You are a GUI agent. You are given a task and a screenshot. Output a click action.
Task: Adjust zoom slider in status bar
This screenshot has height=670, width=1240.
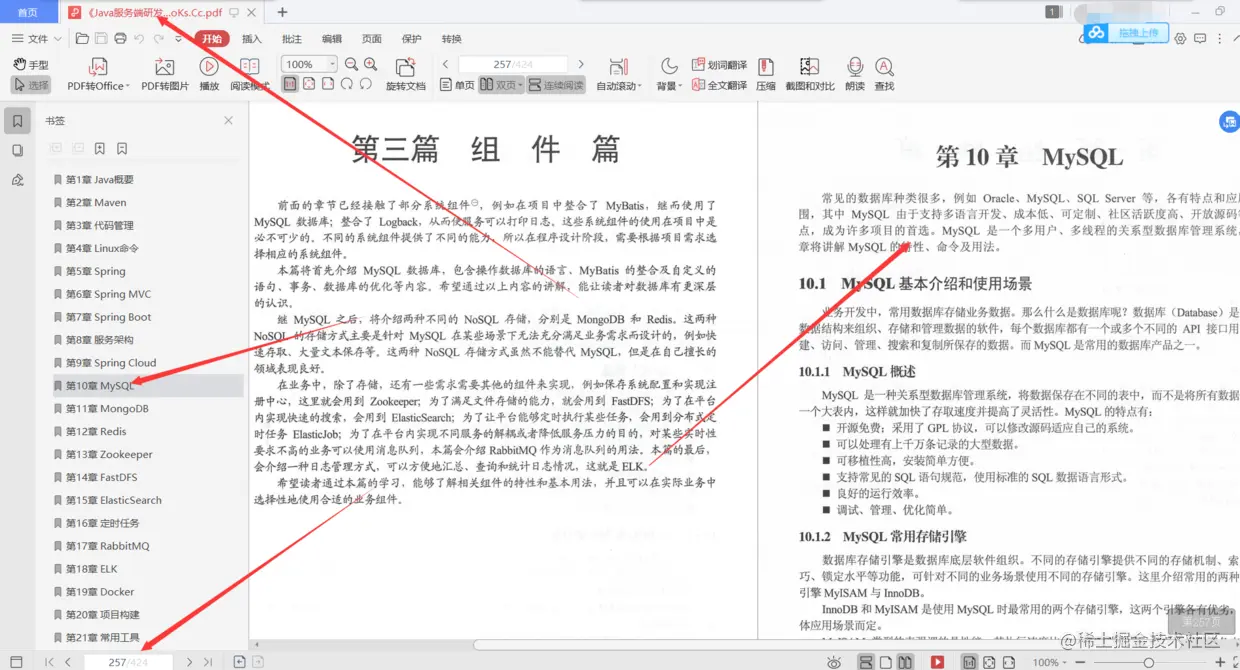click(1148, 662)
